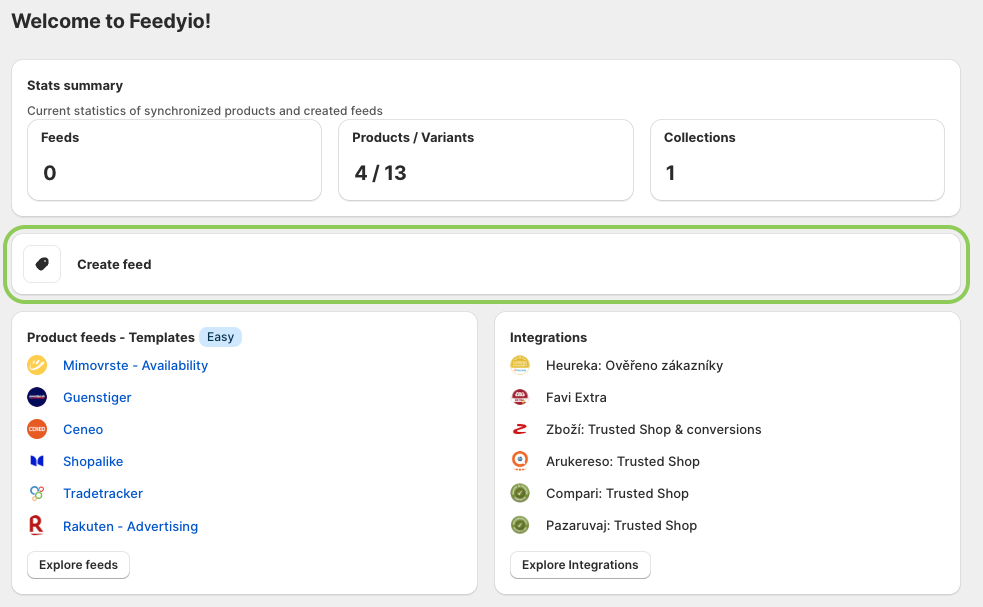The image size is (983, 607).
Task: Open the Shopalike template link
Action: (93, 462)
